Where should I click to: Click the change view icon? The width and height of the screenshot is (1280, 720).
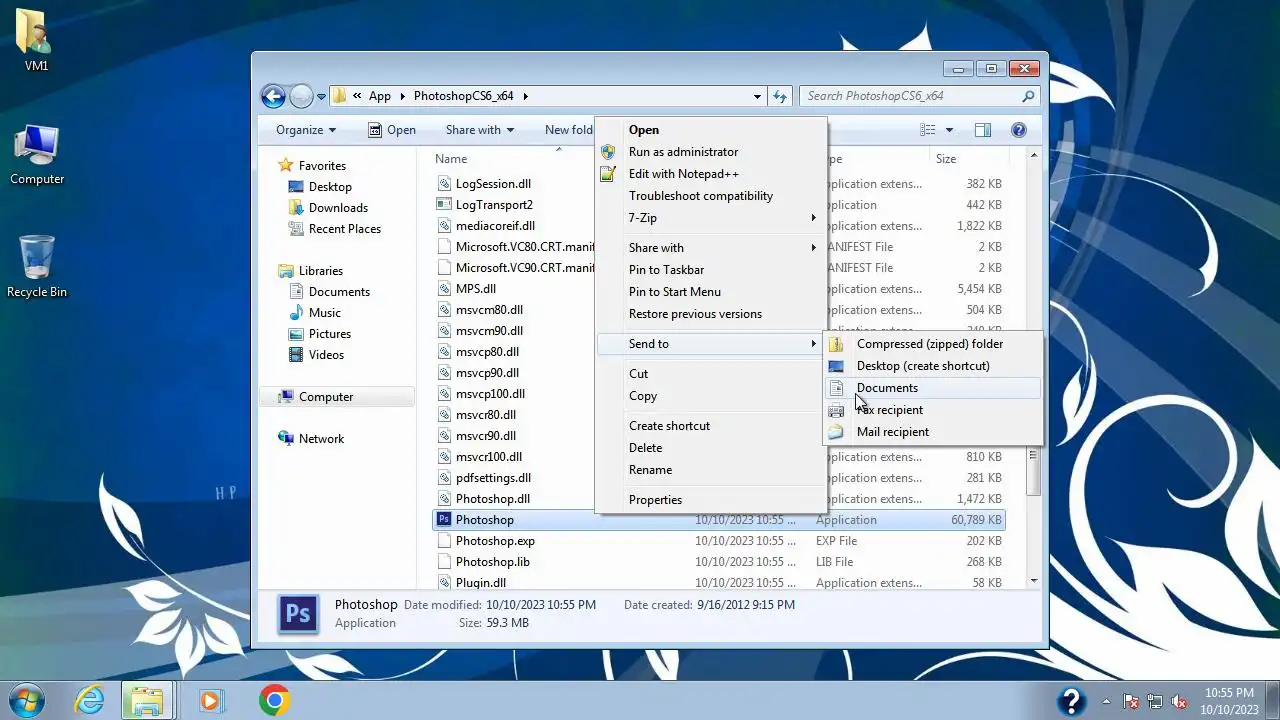tap(928, 130)
